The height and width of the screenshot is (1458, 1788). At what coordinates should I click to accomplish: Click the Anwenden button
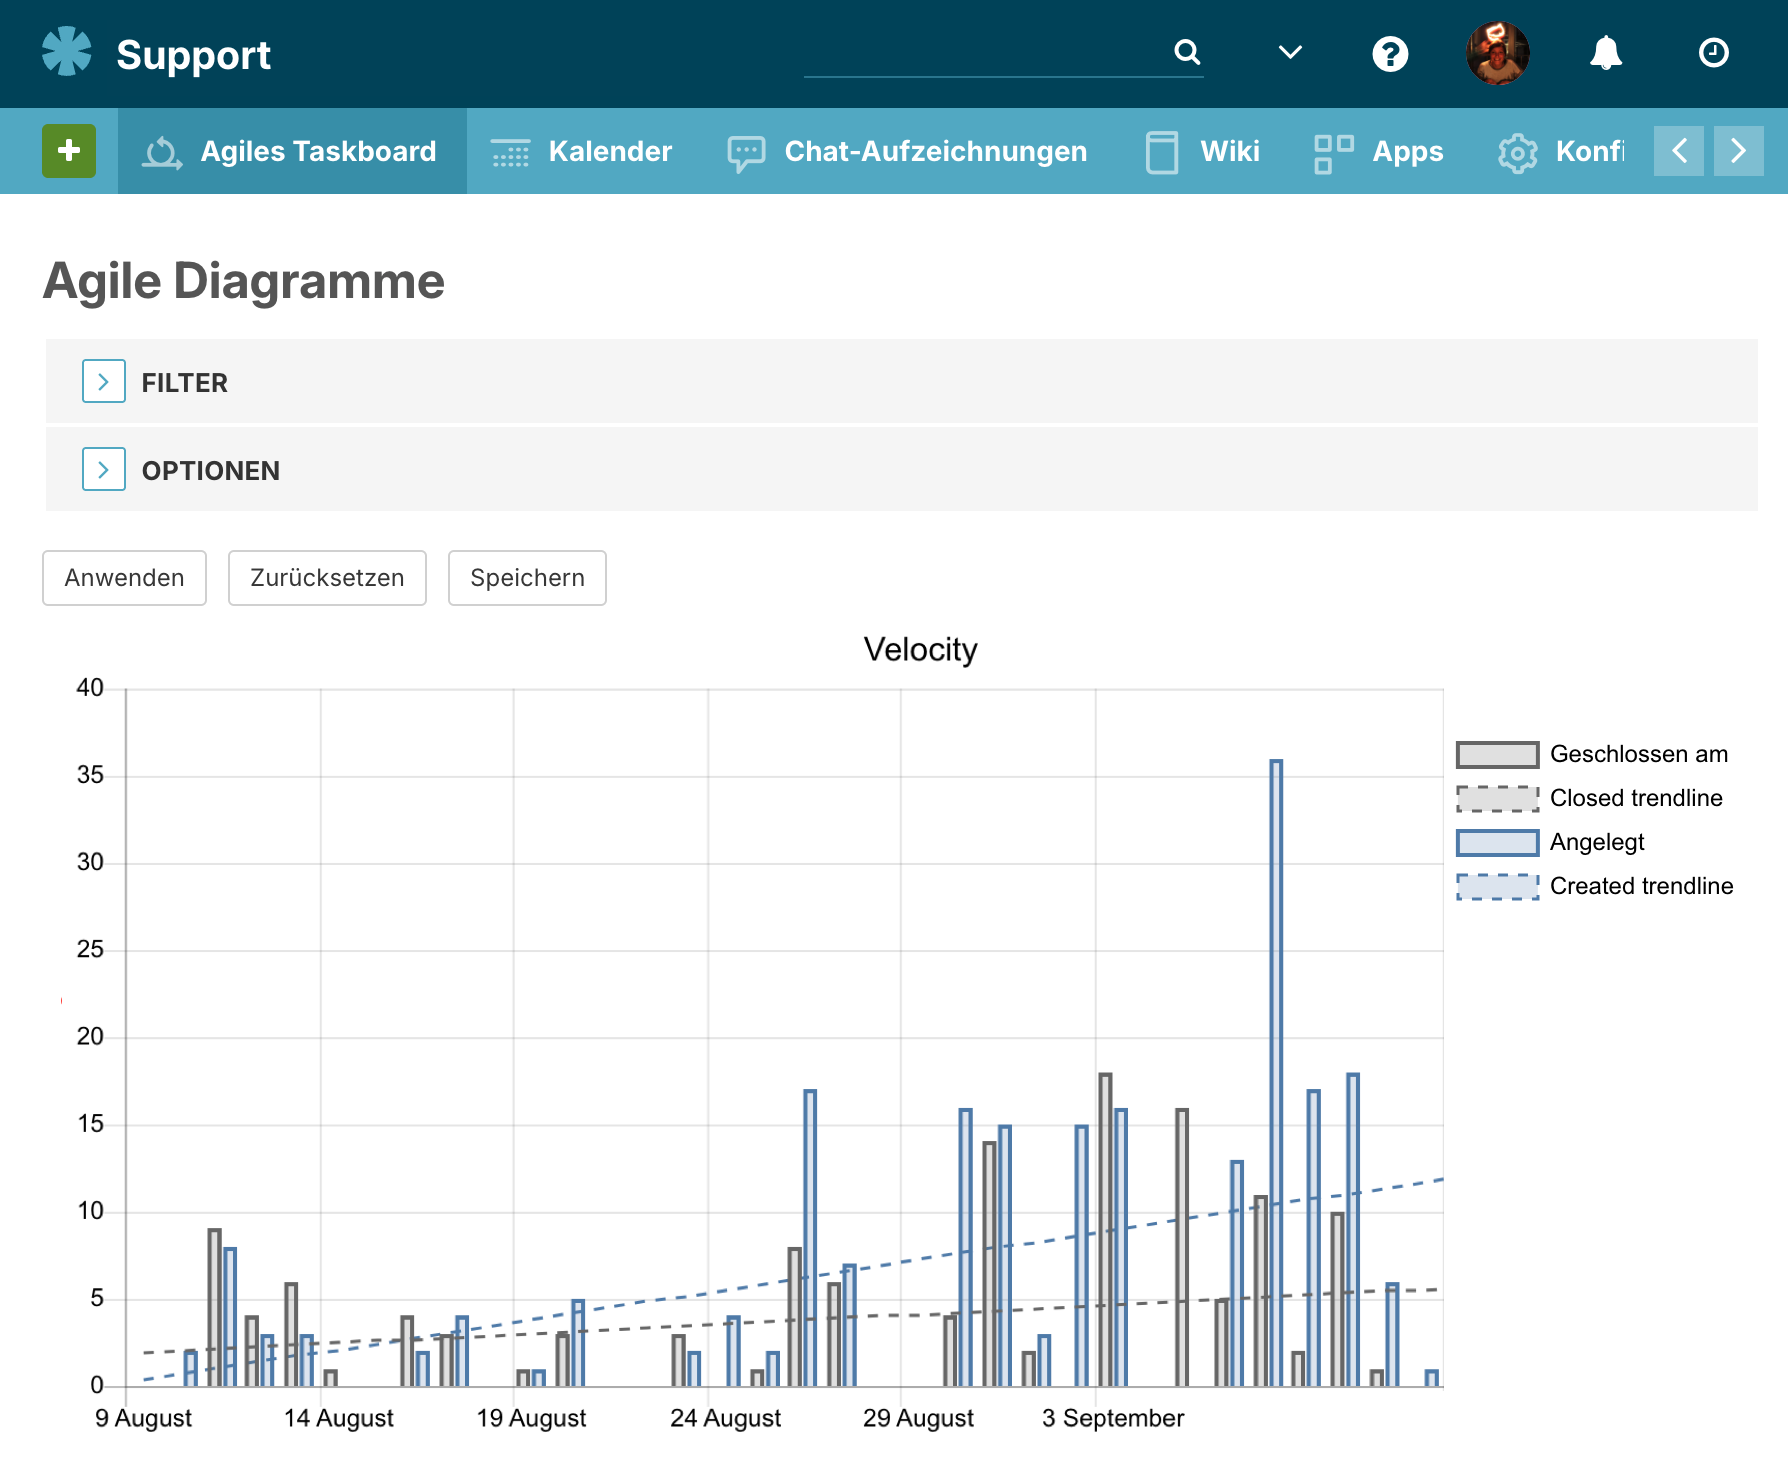124,578
